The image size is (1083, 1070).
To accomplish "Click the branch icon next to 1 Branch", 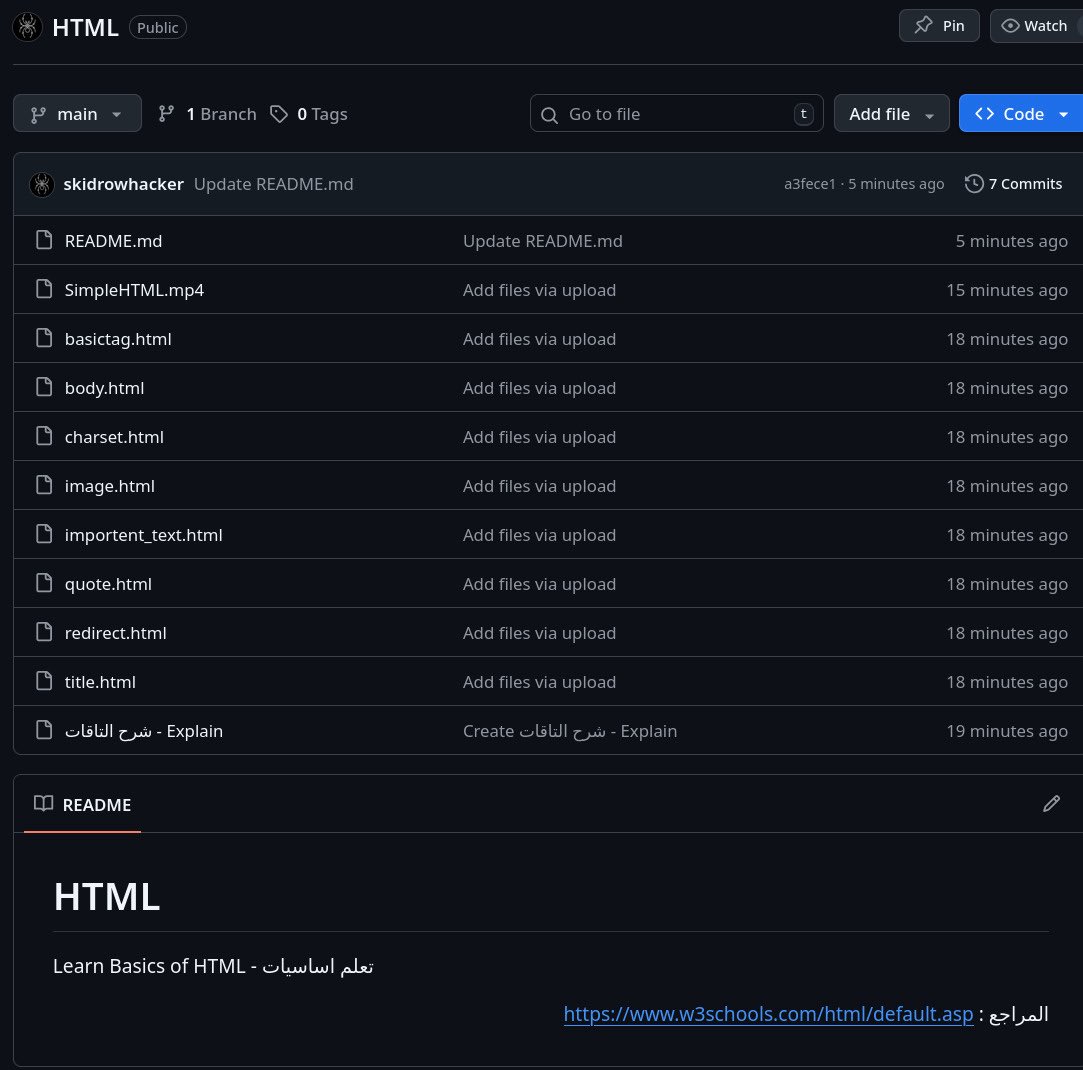I will [167, 114].
